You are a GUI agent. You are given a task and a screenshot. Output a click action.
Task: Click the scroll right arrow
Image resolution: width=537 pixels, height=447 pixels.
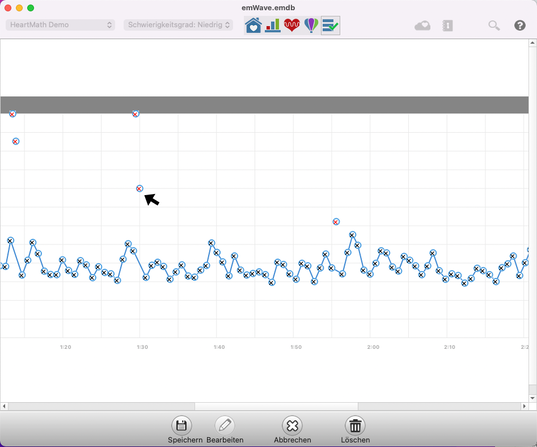pos(524,406)
